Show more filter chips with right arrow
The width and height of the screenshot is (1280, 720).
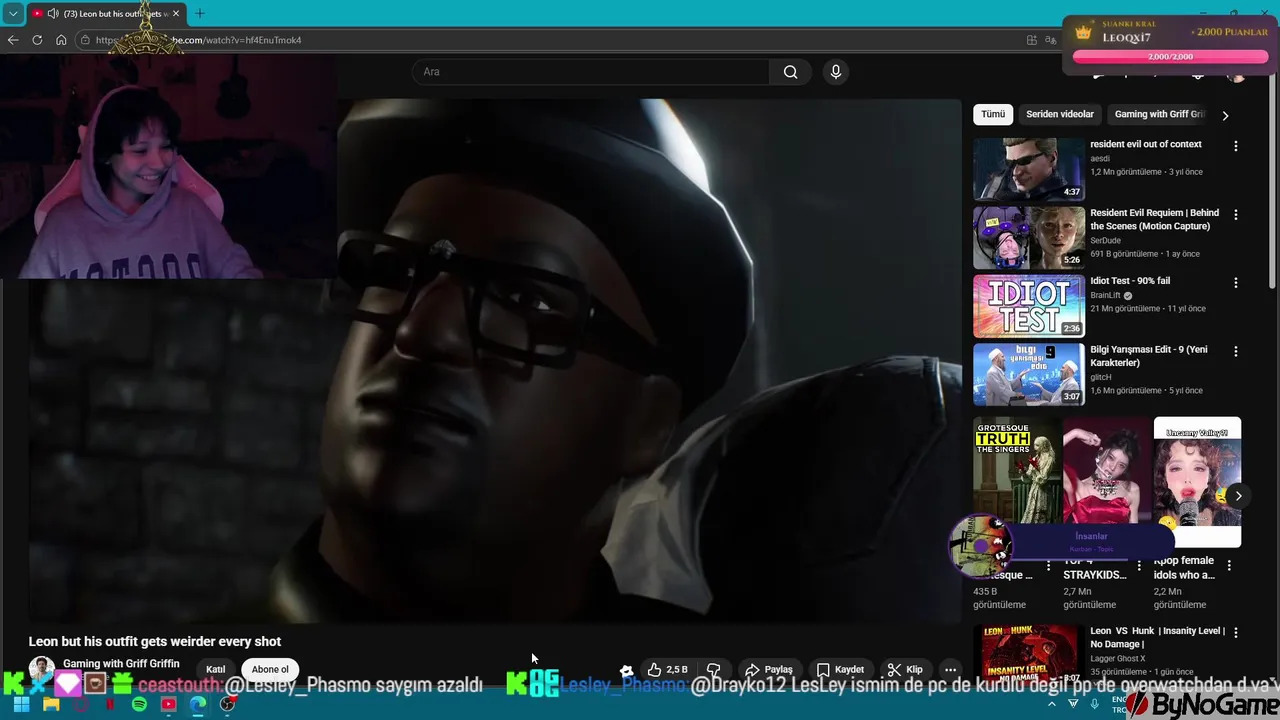click(x=1225, y=115)
